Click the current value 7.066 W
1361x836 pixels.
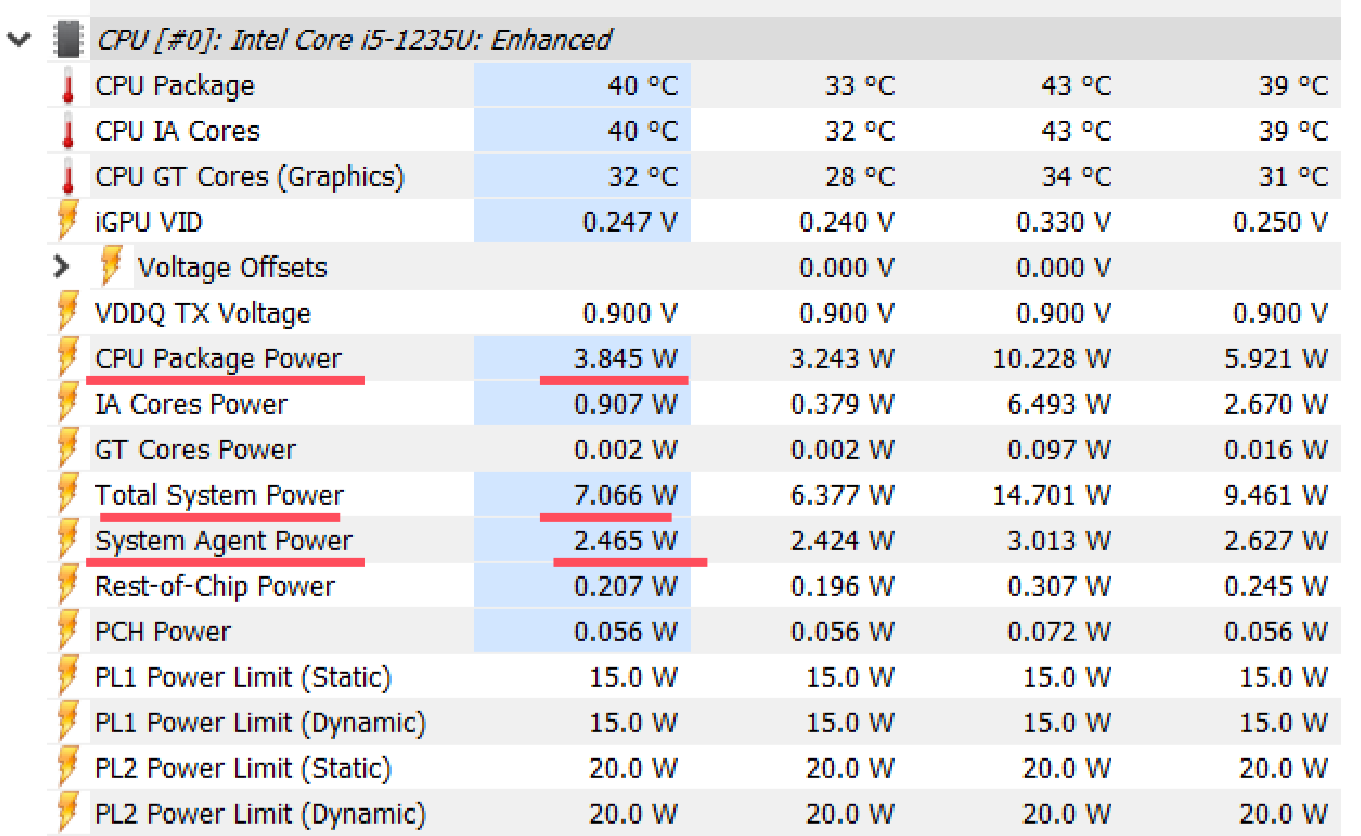(626, 495)
